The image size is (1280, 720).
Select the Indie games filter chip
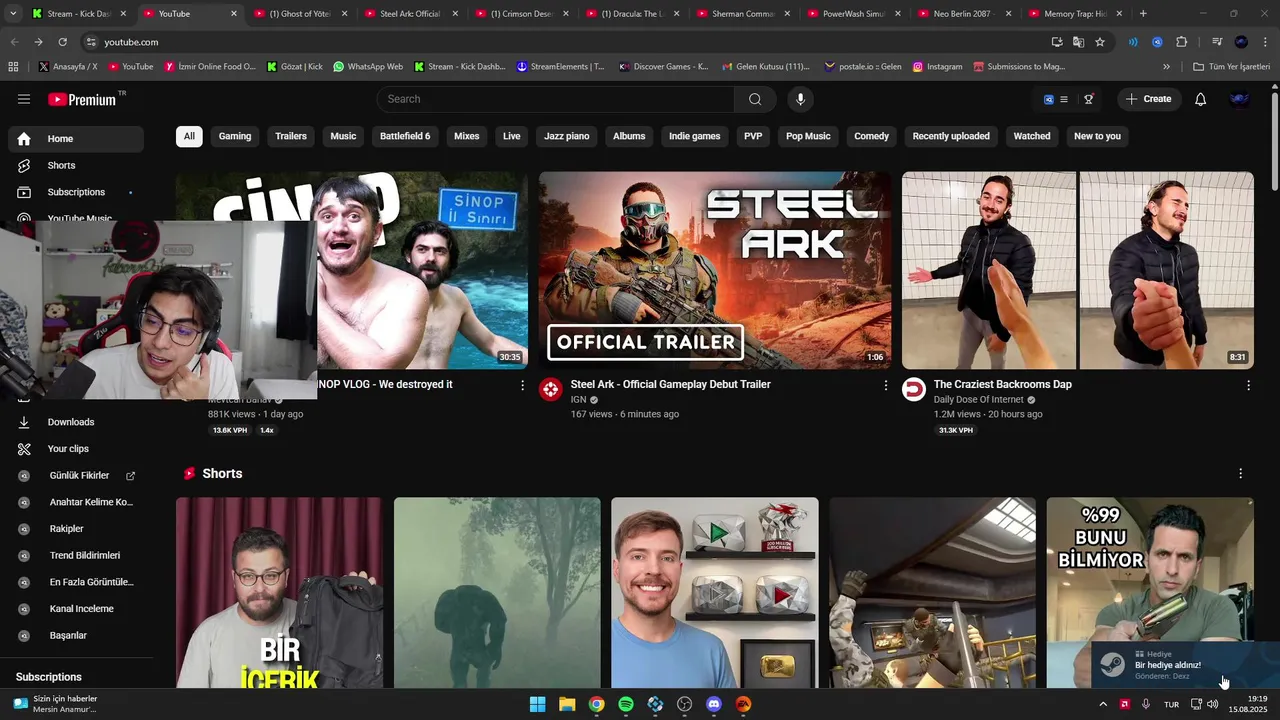(x=695, y=136)
